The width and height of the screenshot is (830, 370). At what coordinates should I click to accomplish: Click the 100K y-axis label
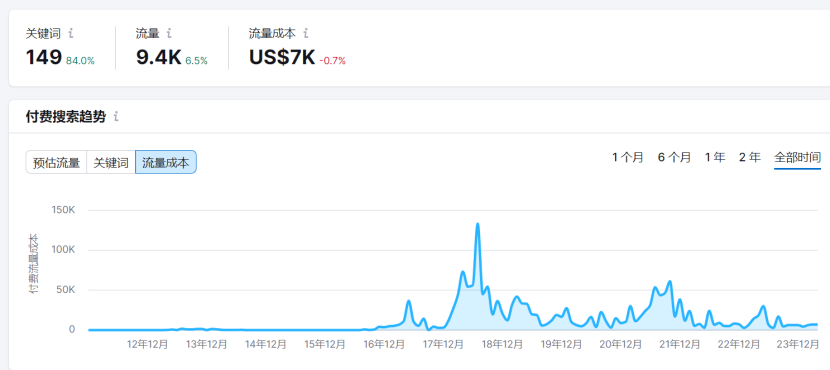pyautogui.click(x=65, y=250)
